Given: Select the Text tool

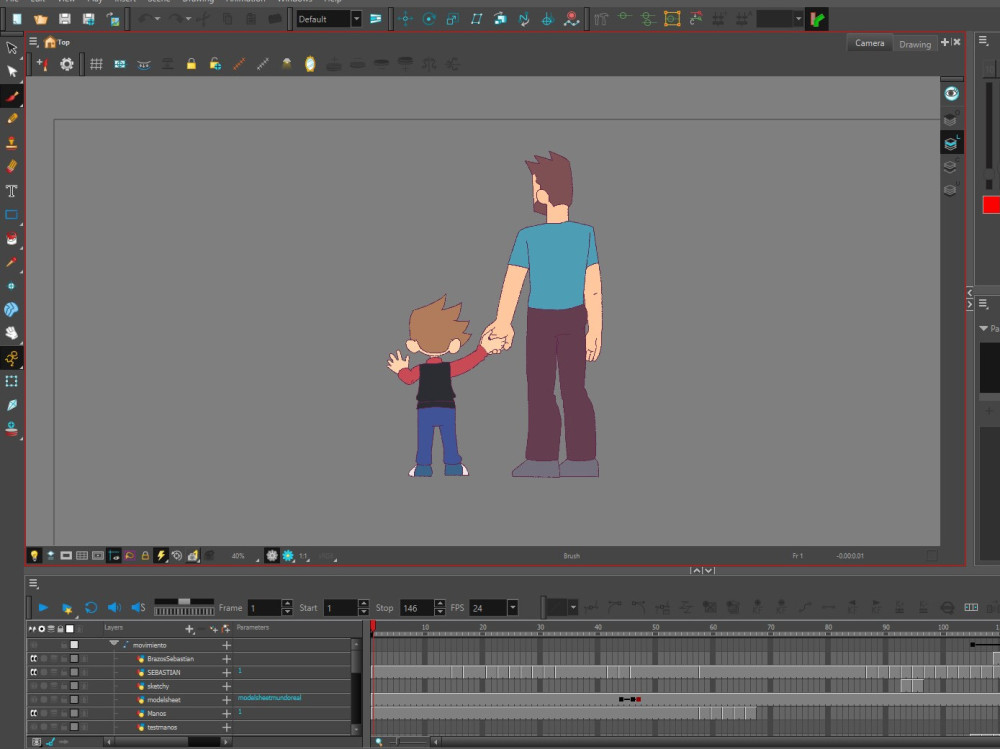Looking at the screenshot, I should (x=11, y=191).
